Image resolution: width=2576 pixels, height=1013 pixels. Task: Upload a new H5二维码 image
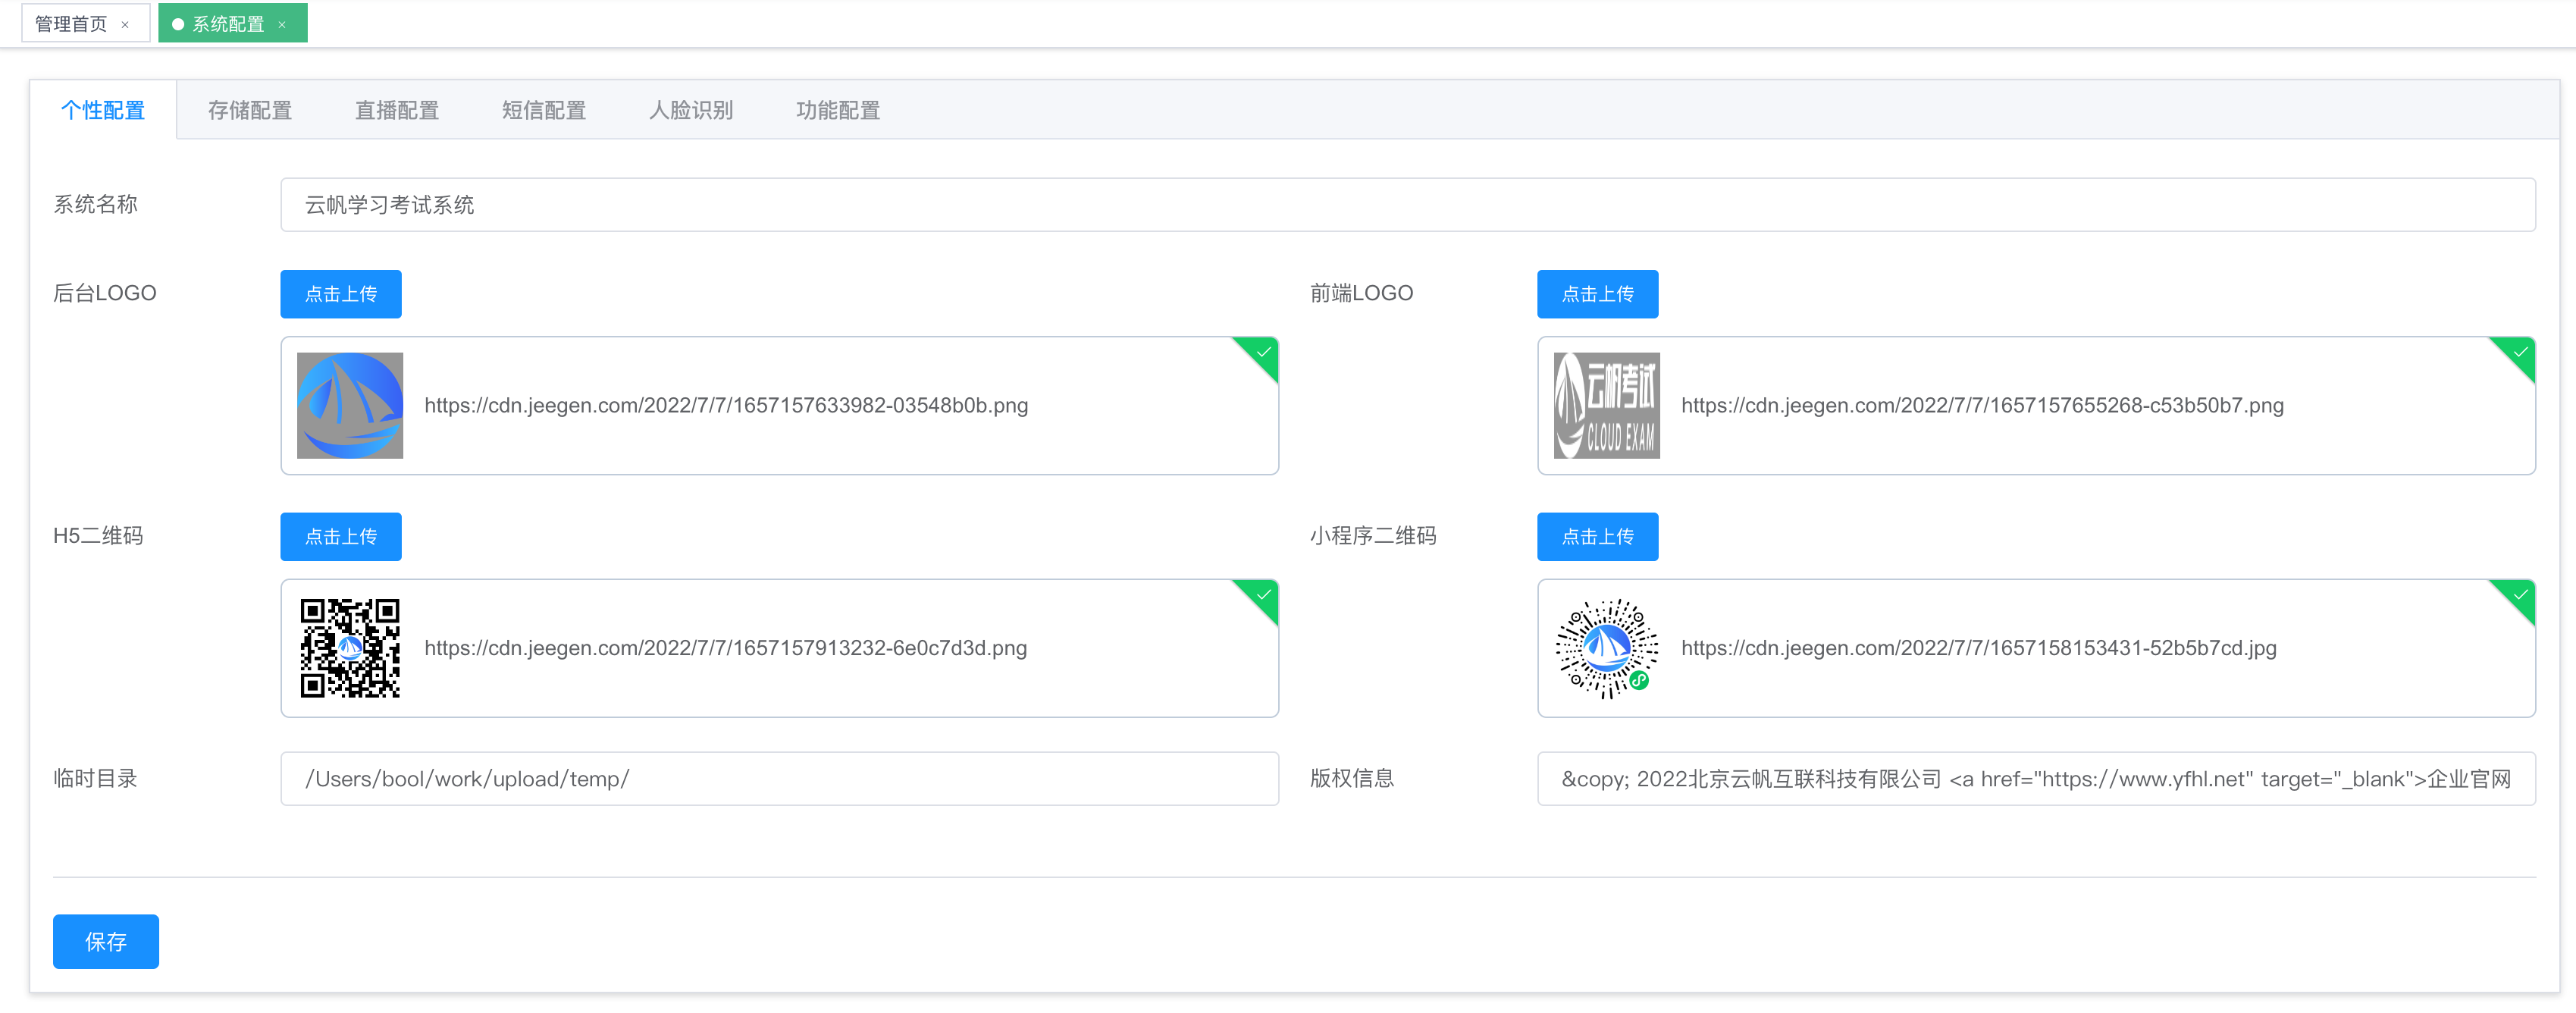[x=341, y=537]
